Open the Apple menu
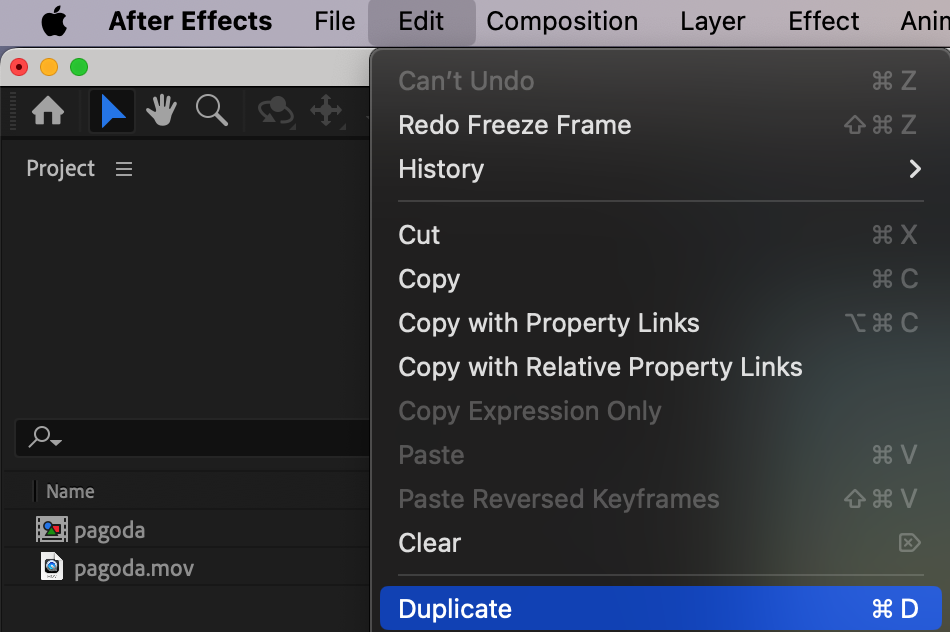The height and width of the screenshot is (632, 950). point(54,22)
